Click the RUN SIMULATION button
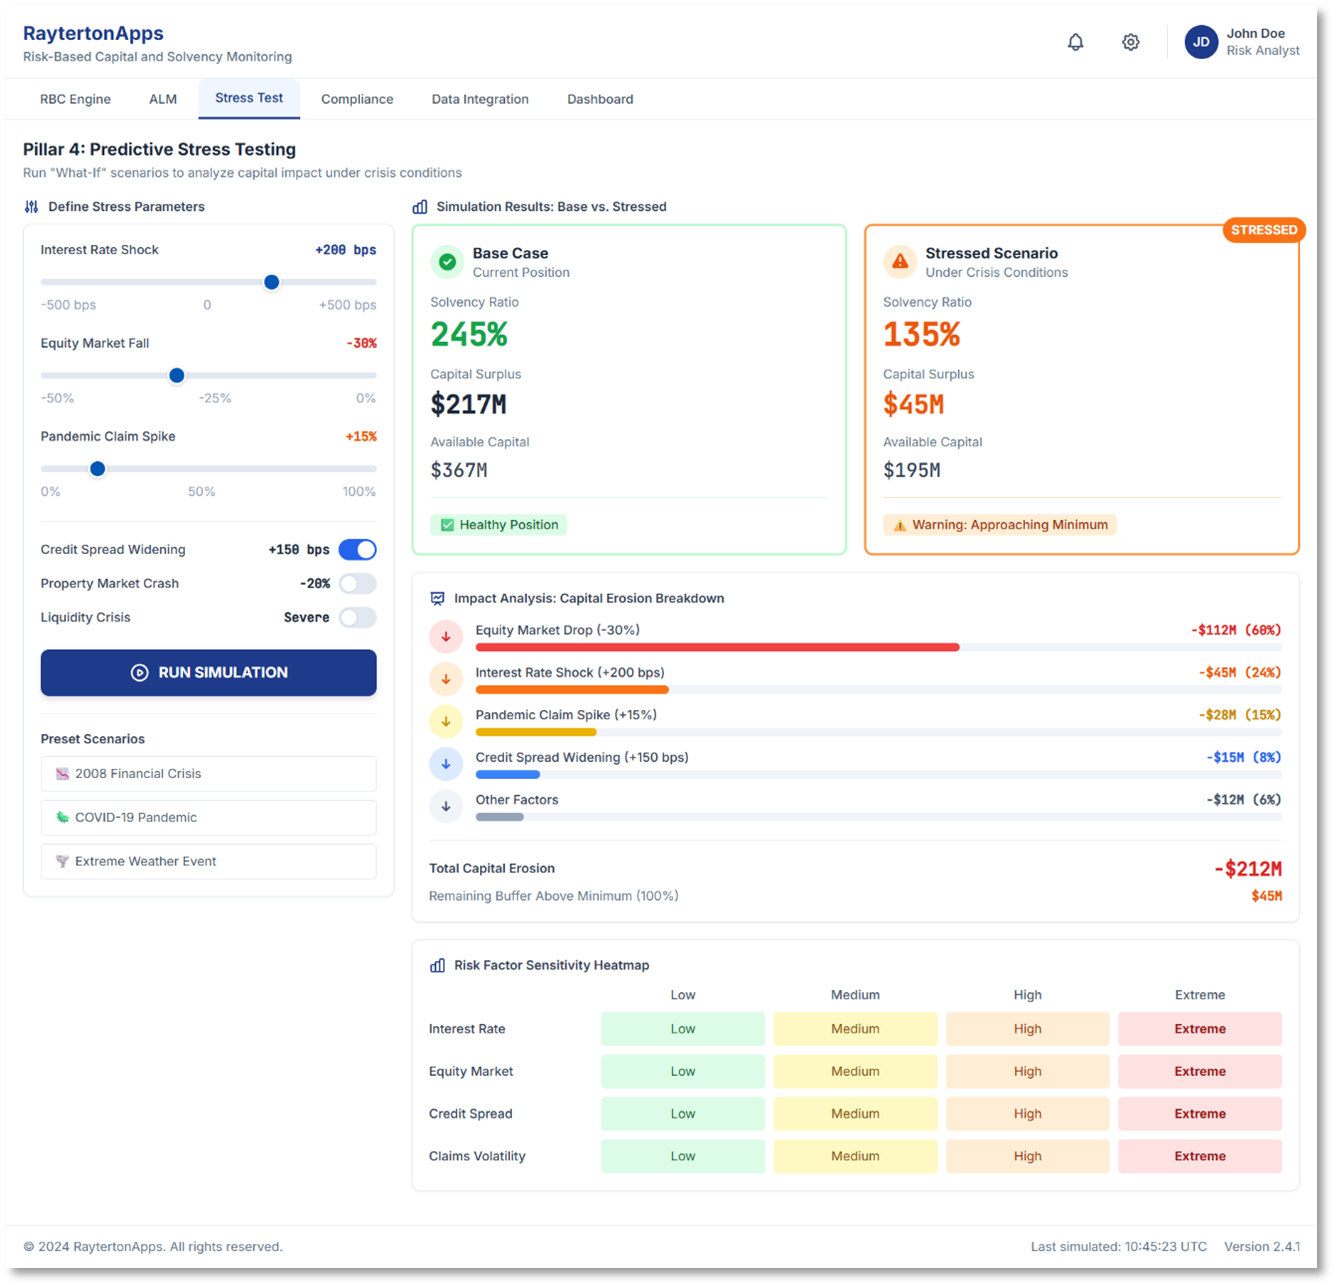Screen dimensions: 1336x1287 tap(208, 672)
